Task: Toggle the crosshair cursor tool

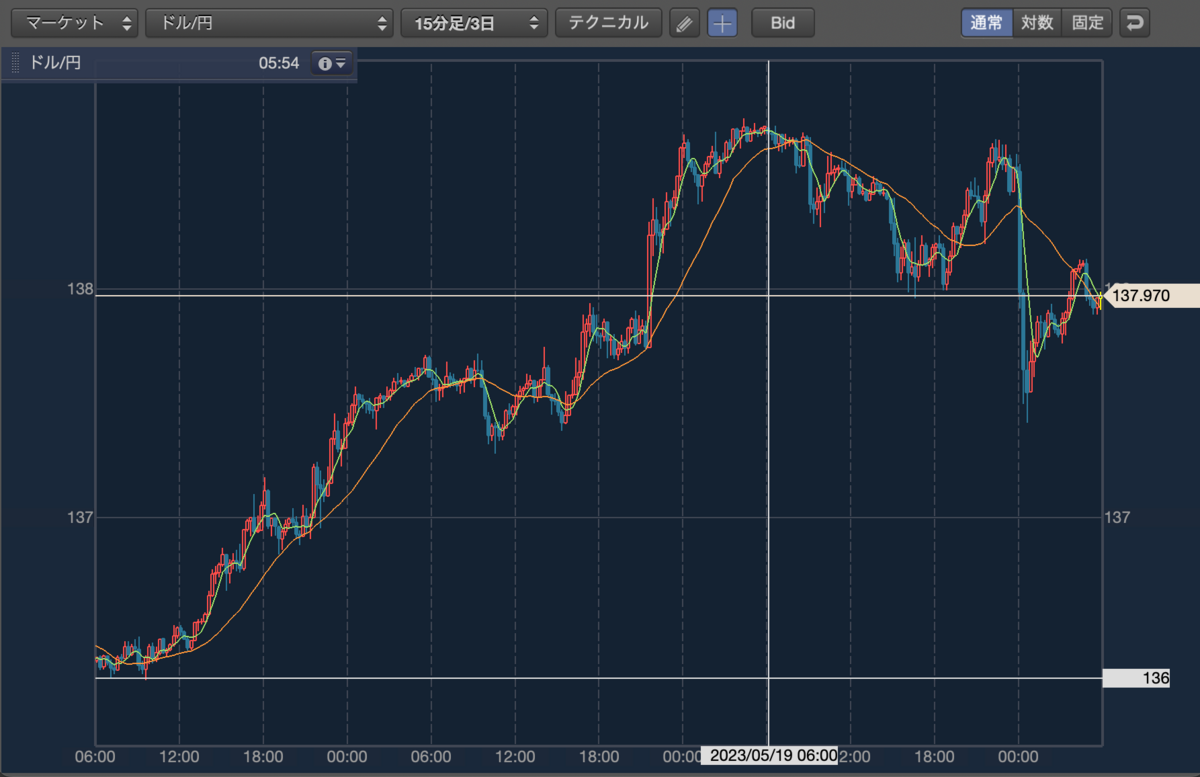Action: click(x=722, y=22)
